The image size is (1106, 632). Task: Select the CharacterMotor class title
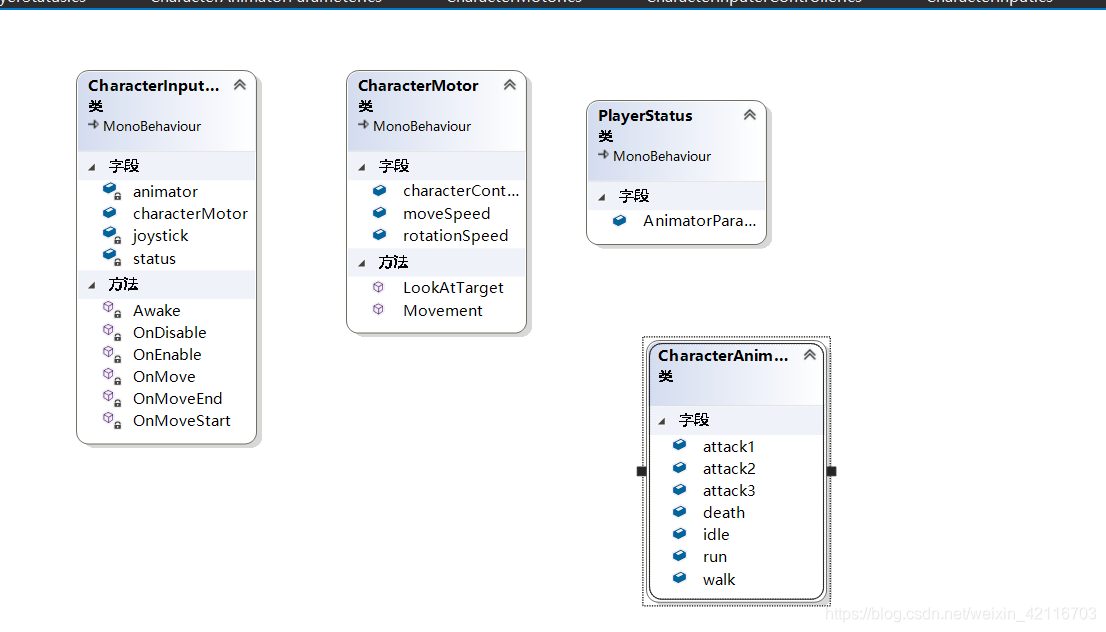click(418, 85)
